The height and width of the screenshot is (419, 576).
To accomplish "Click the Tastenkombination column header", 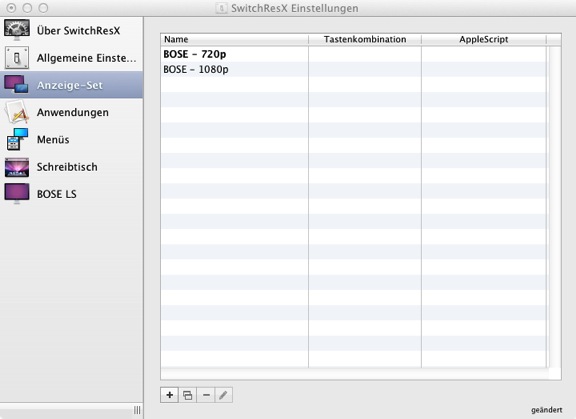I will click(x=365, y=39).
